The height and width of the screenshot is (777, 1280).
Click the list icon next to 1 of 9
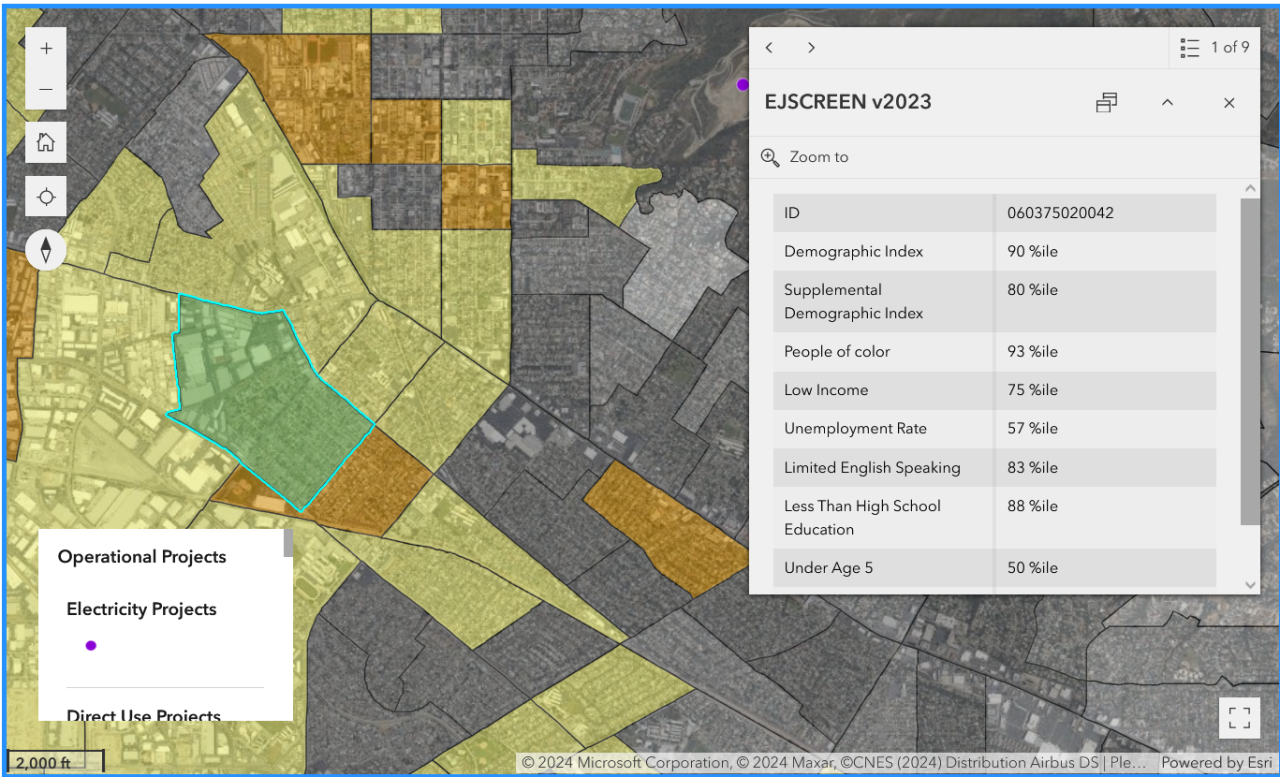1189,47
